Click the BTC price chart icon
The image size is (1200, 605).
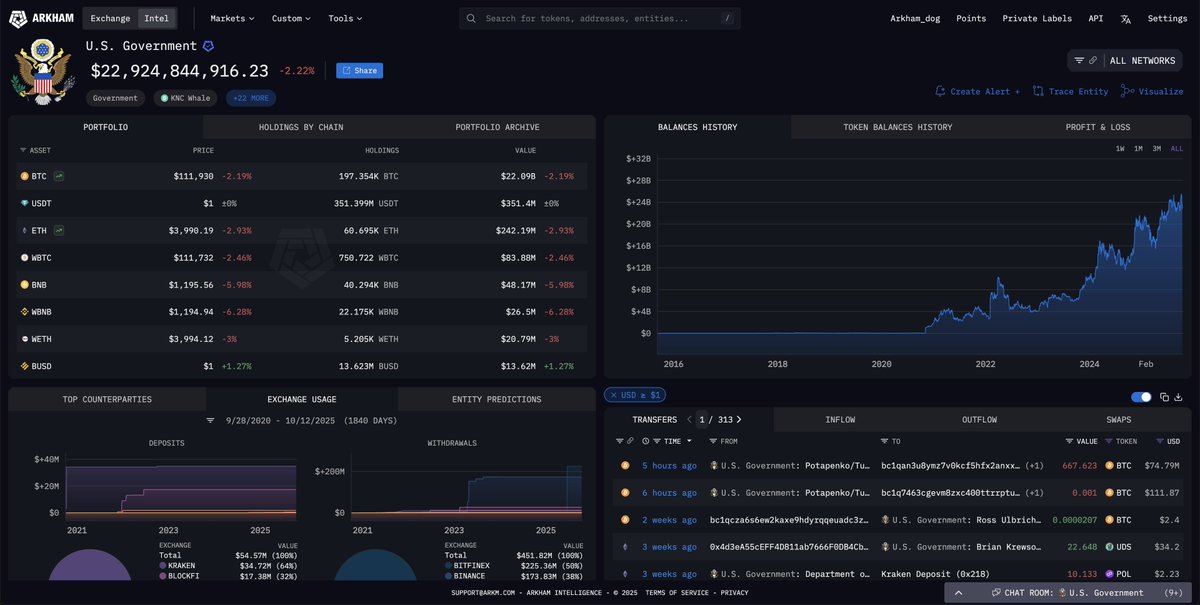click(59, 176)
